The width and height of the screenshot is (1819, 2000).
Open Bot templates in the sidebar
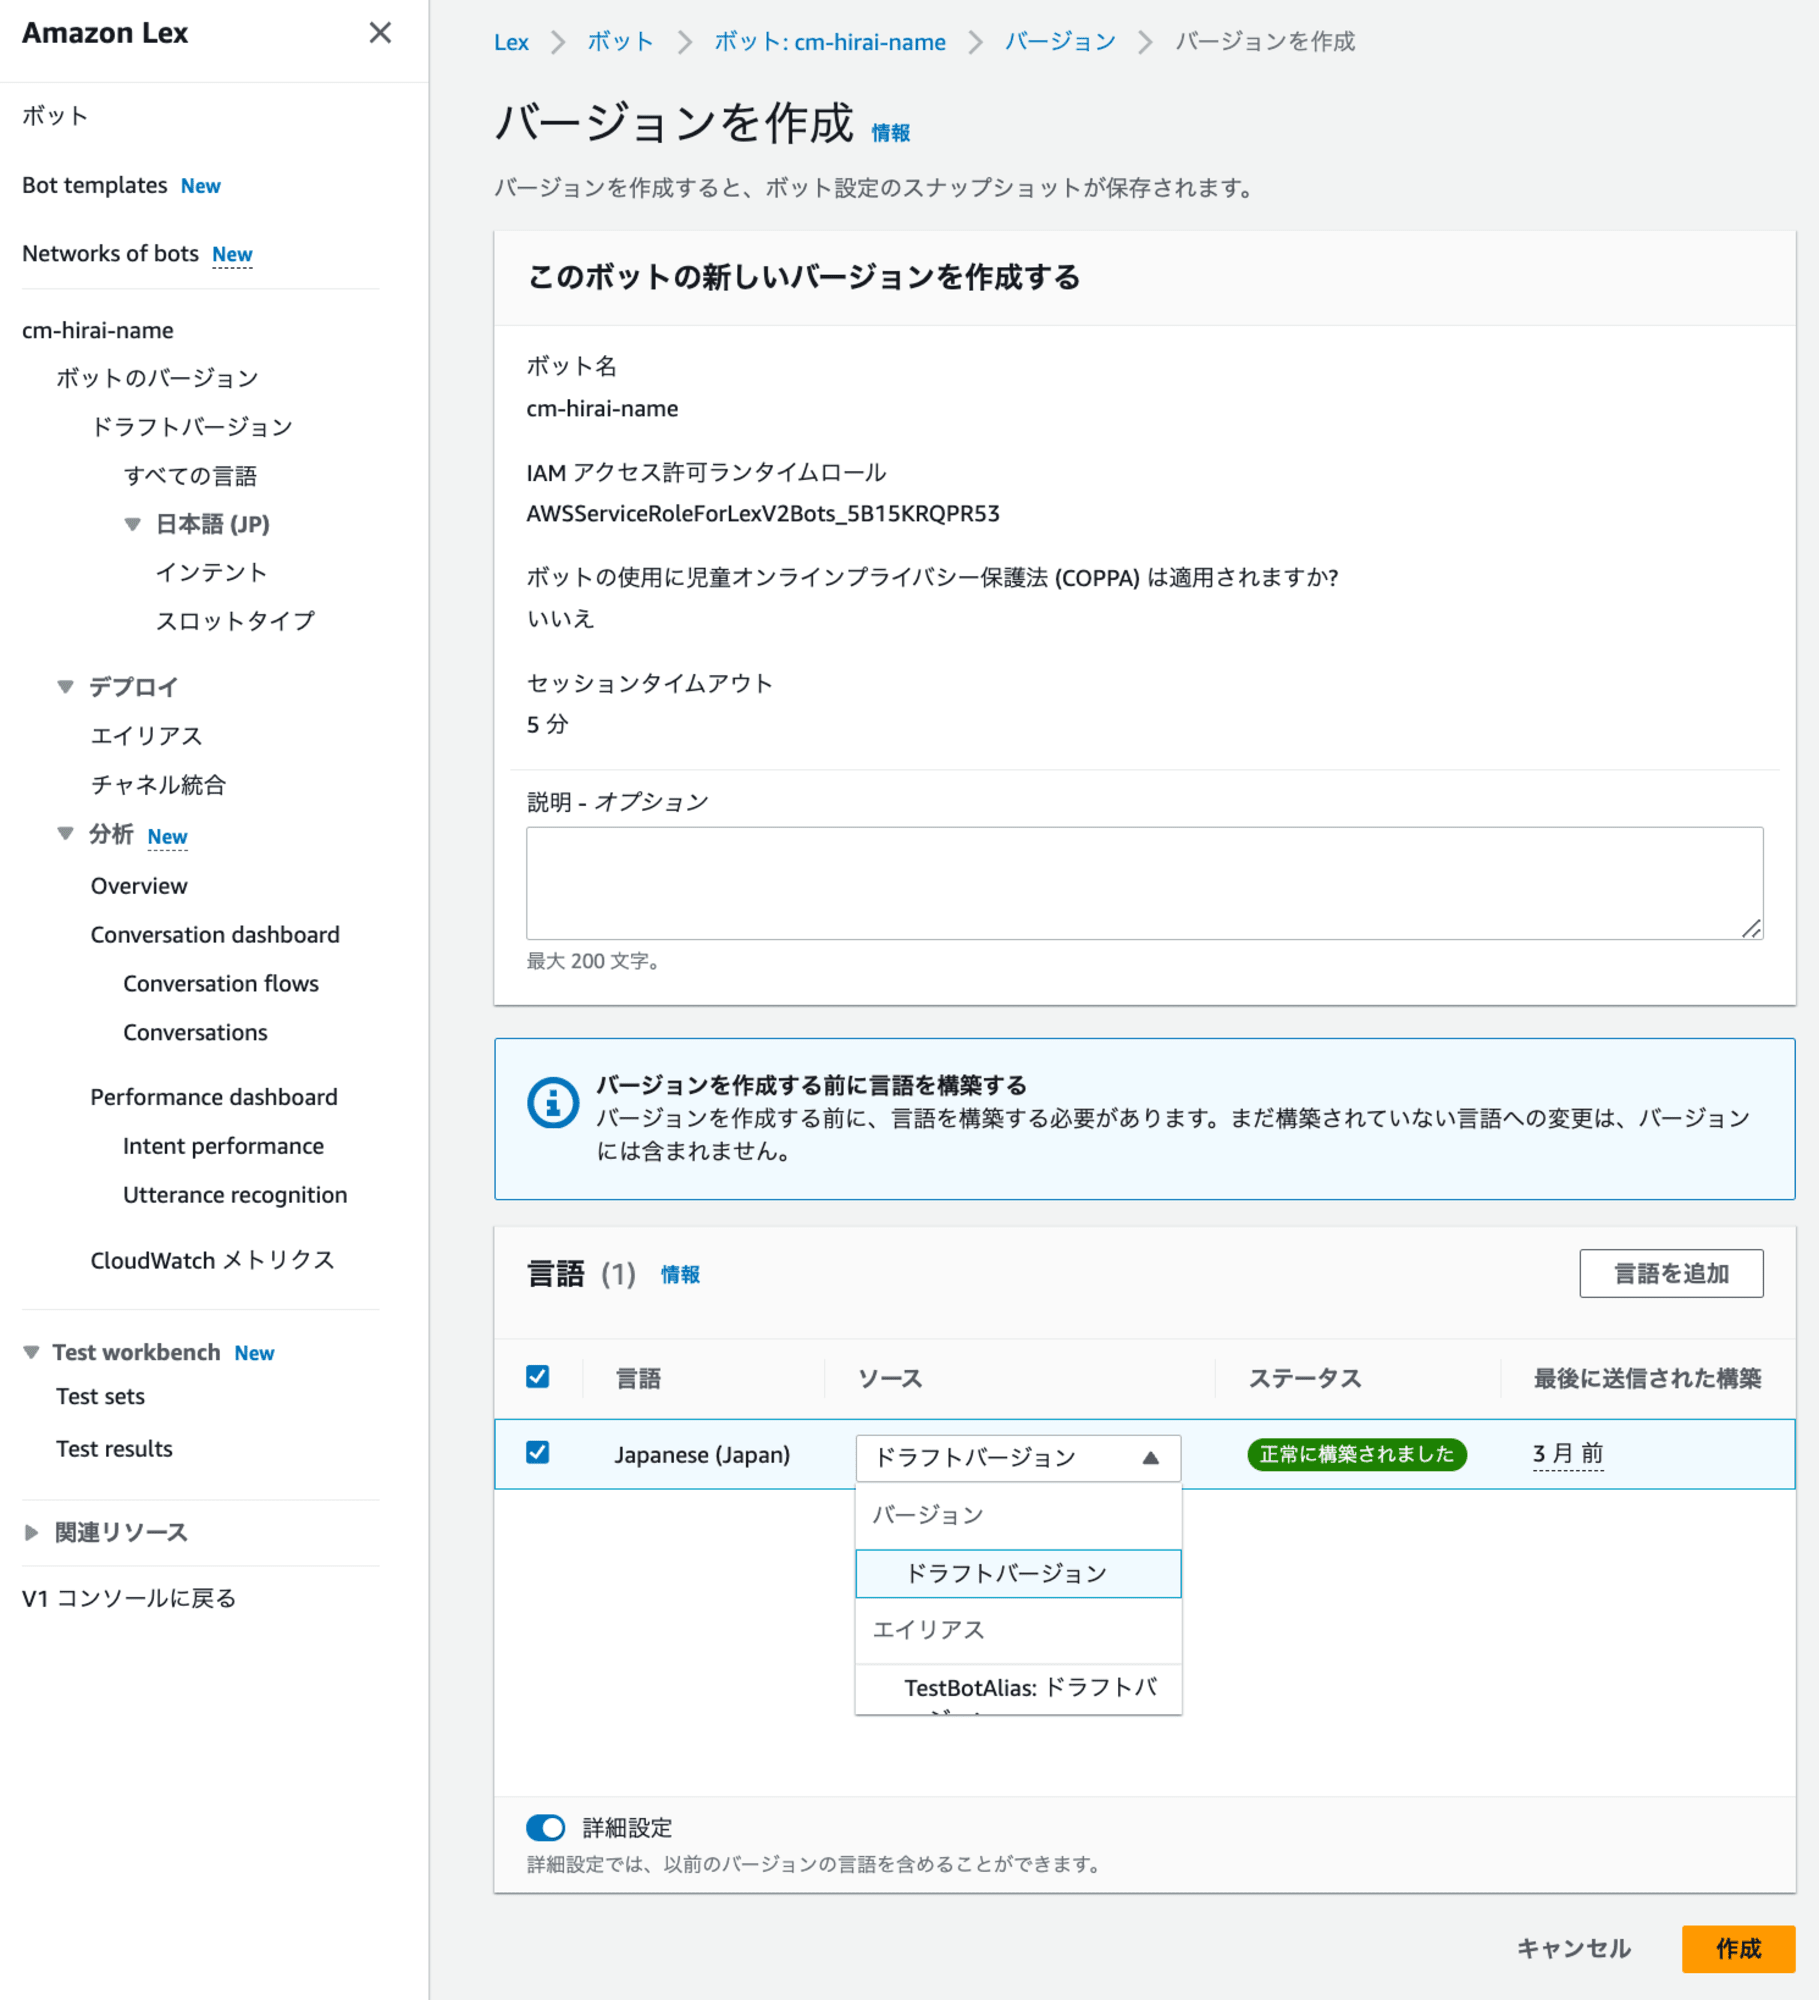pos(94,185)
